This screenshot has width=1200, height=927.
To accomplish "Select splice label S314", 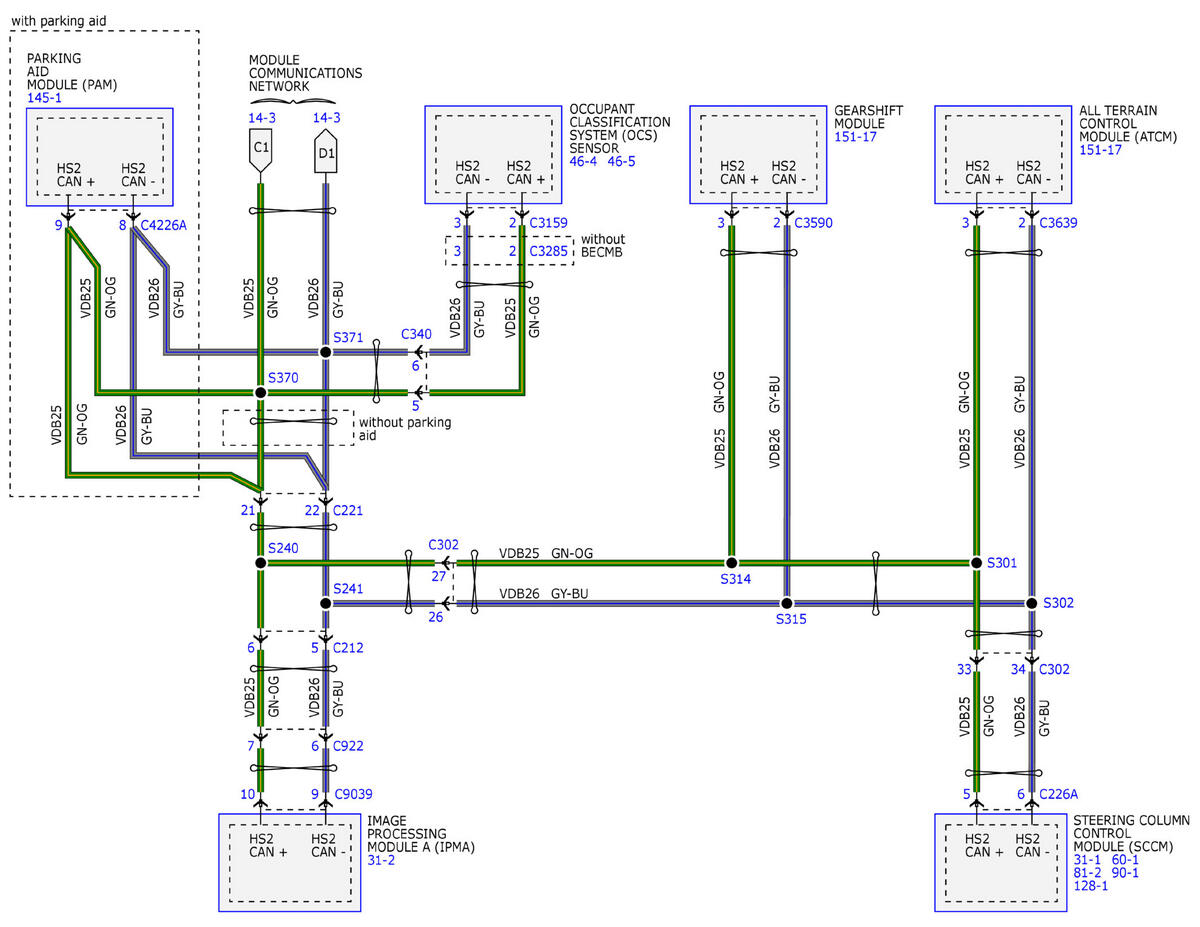I will coord(733,579).
